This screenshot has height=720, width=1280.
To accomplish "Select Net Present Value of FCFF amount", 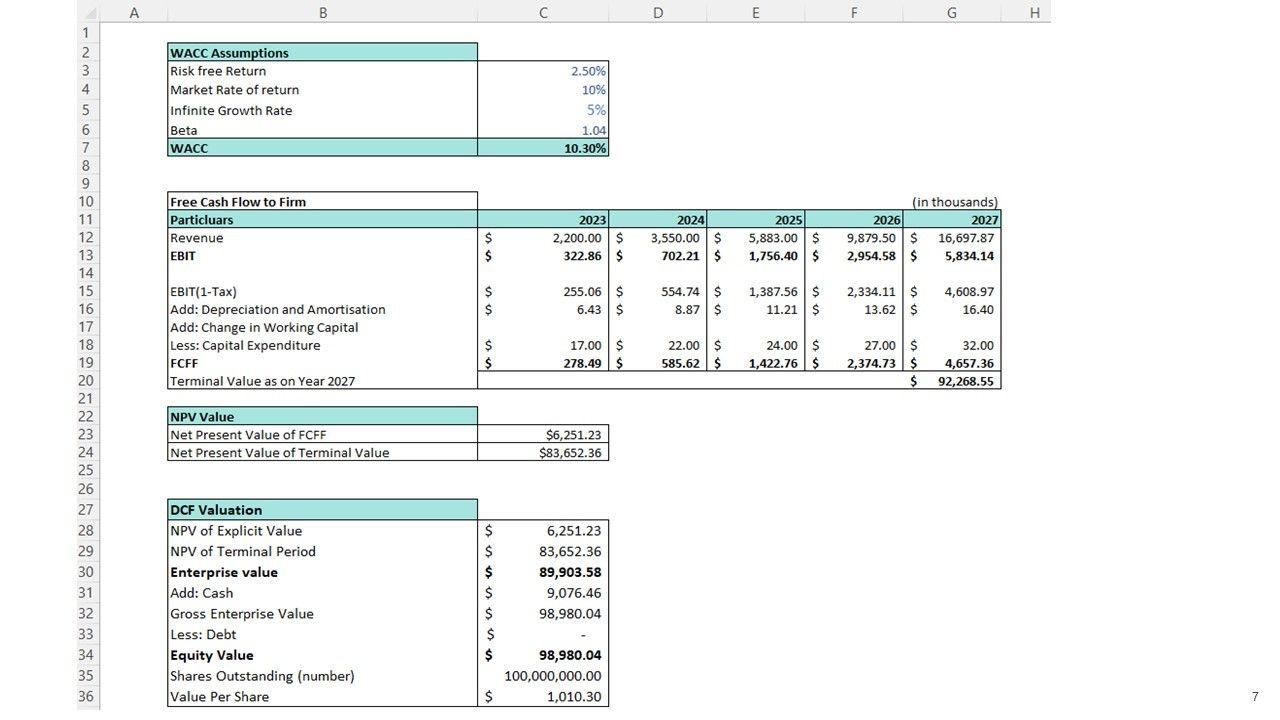I will click(x=543, y=435).
